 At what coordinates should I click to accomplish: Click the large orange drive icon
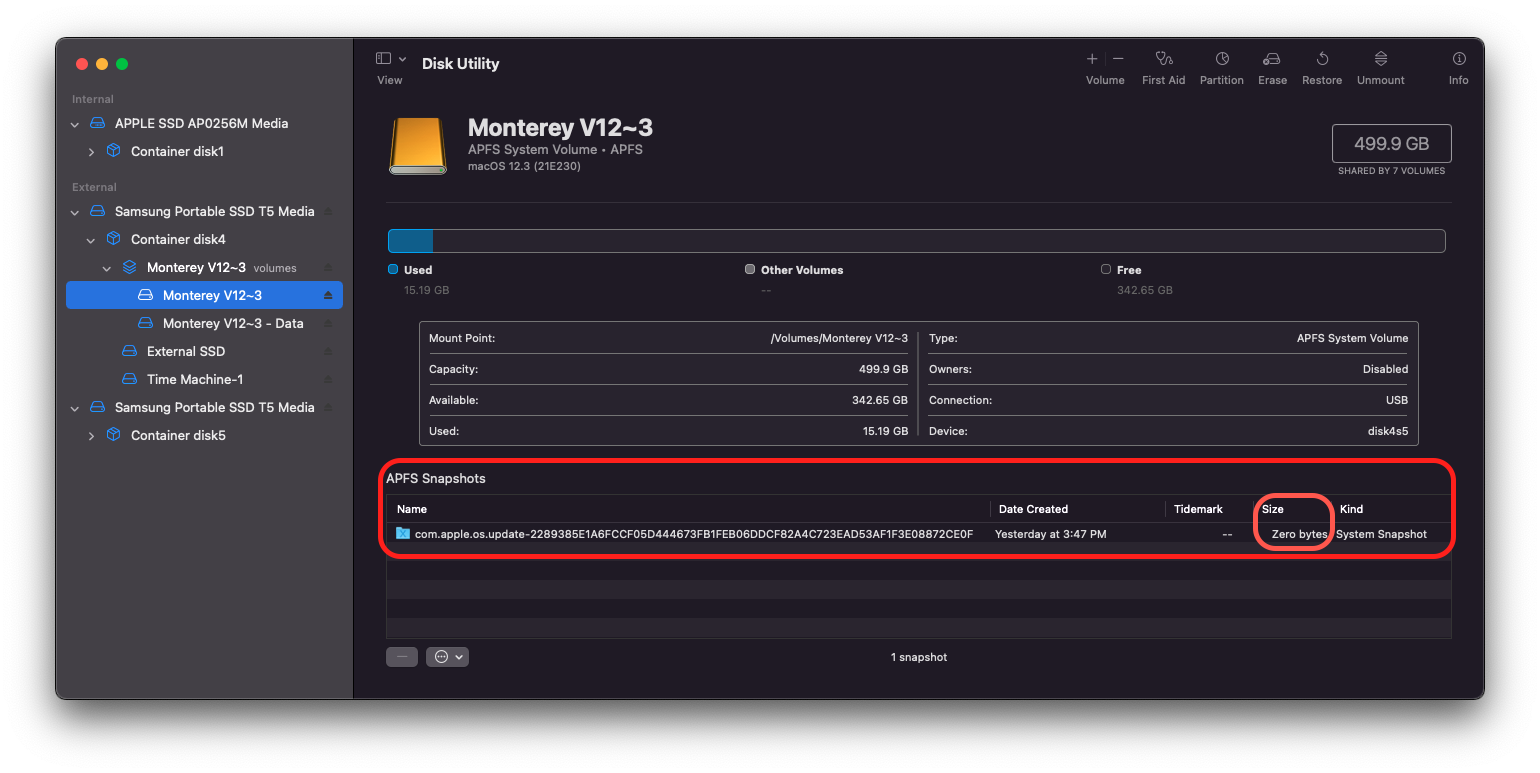coord(418,146)
